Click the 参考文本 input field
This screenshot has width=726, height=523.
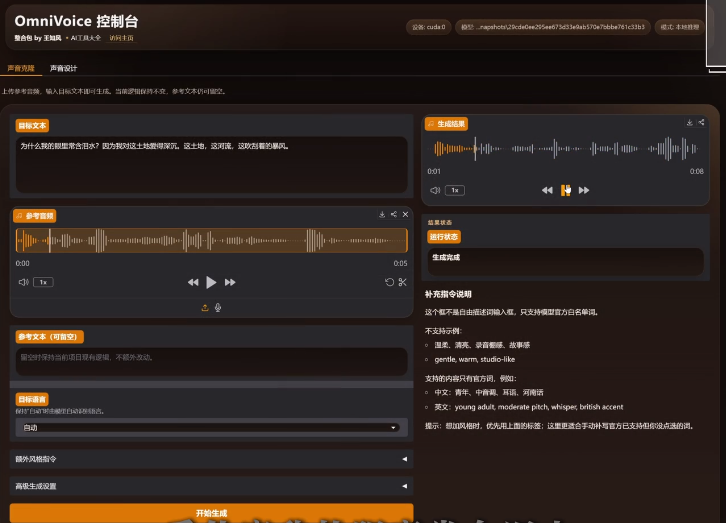tap(212, 361)
